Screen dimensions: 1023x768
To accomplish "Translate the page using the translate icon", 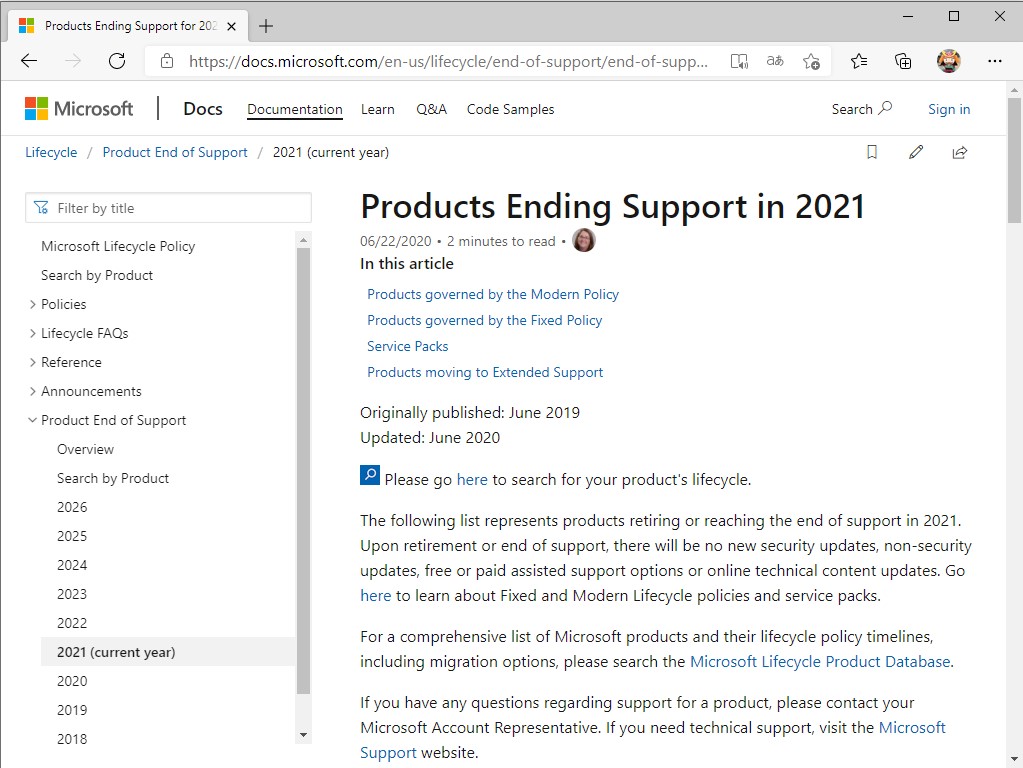I will (774, 61).
